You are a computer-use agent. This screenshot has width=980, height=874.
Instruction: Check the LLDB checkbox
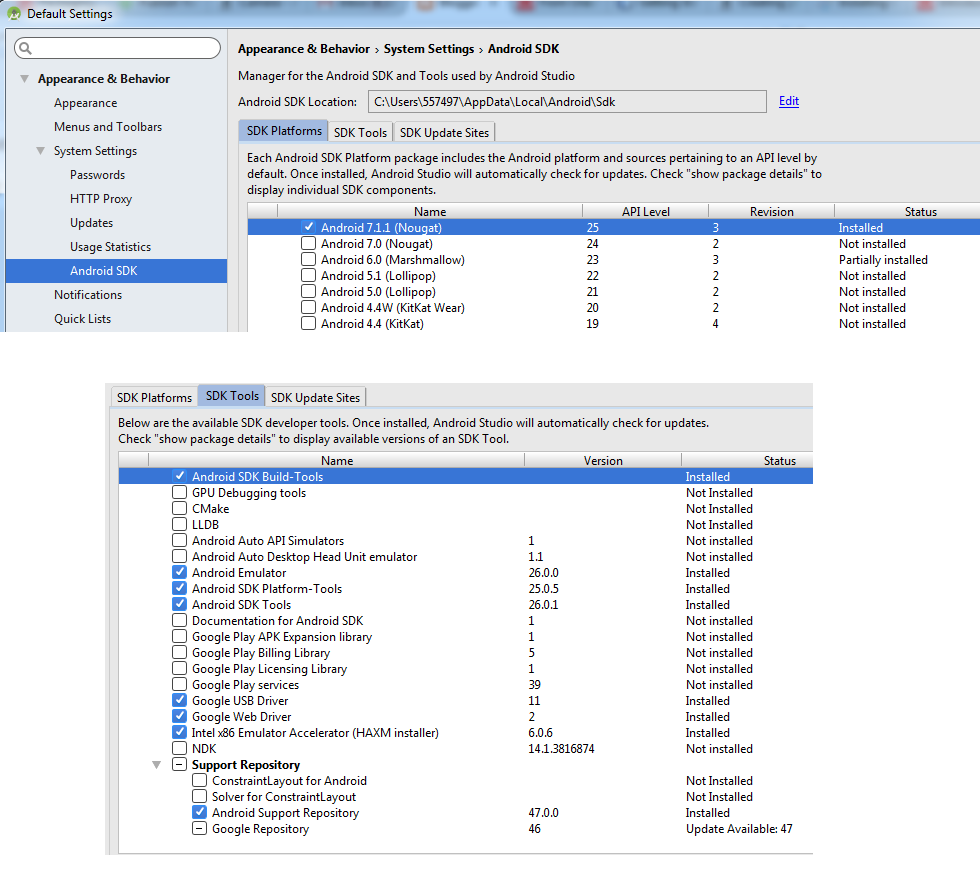pyautogui.click(x=179, y=524)
